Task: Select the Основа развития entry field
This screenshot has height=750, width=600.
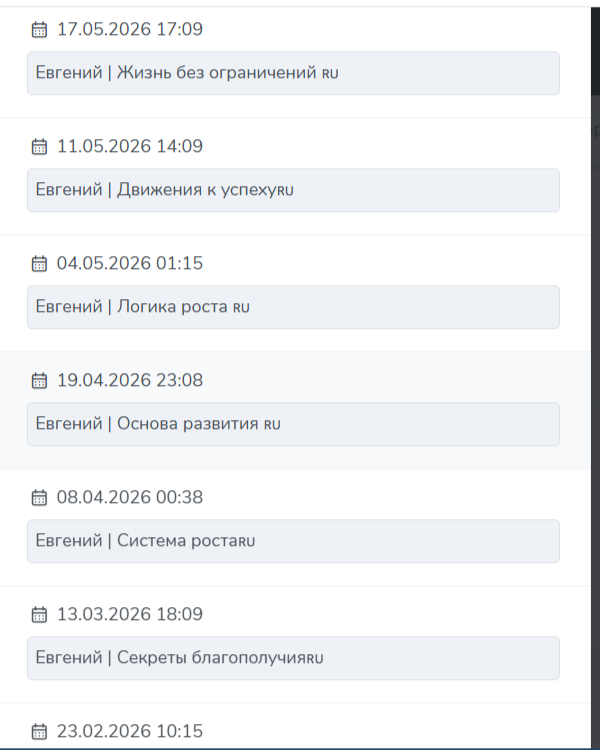Action: pyautogui.click(x=293, y=424)
